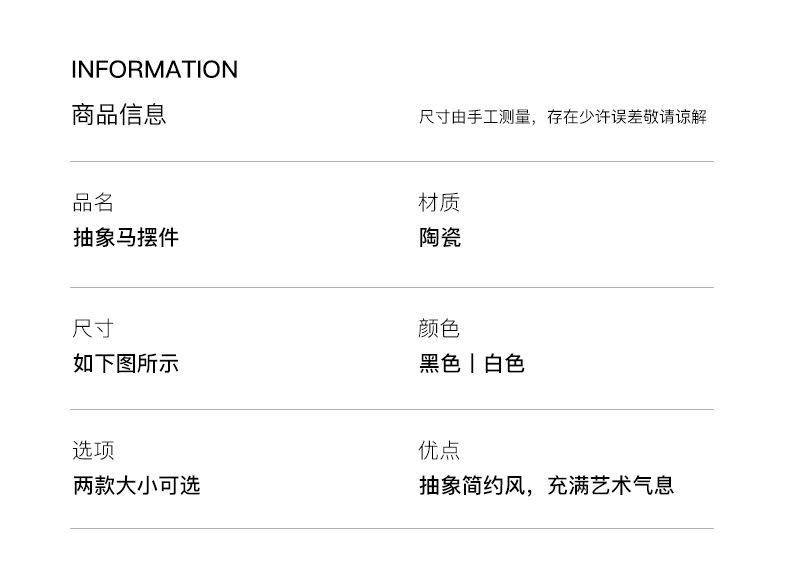Viewport: 790px width, 576px height.
Task: Click the divider line directly below 商品信息 header
Action: 392,161
